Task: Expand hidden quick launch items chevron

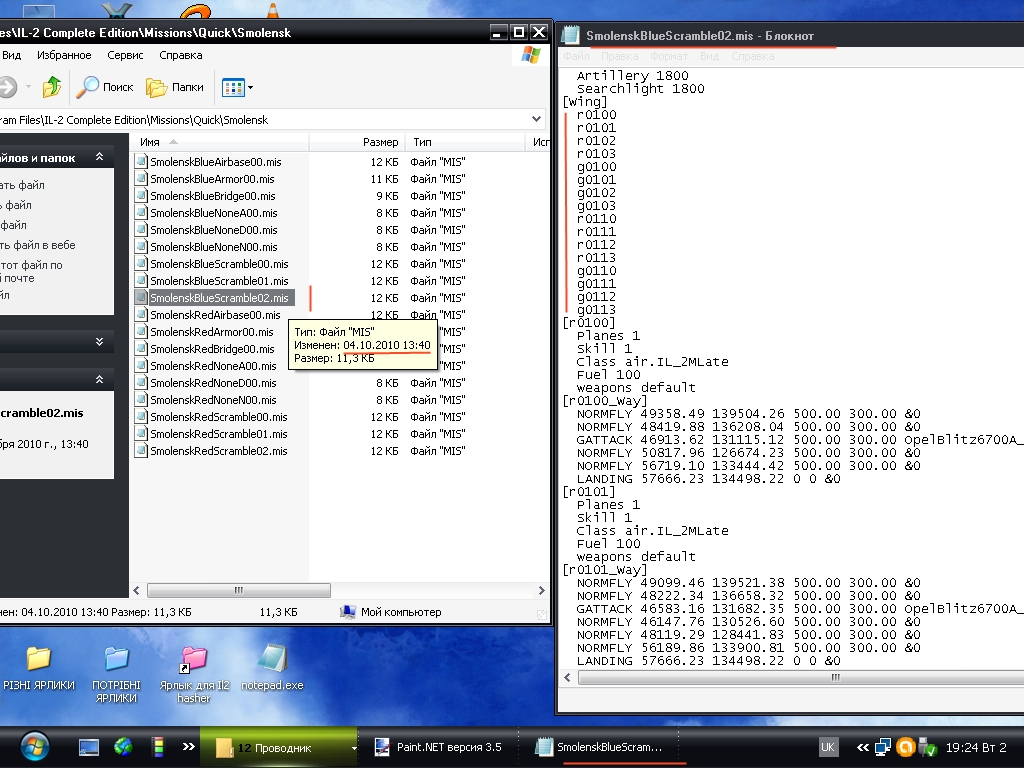Action: [187, 747]
